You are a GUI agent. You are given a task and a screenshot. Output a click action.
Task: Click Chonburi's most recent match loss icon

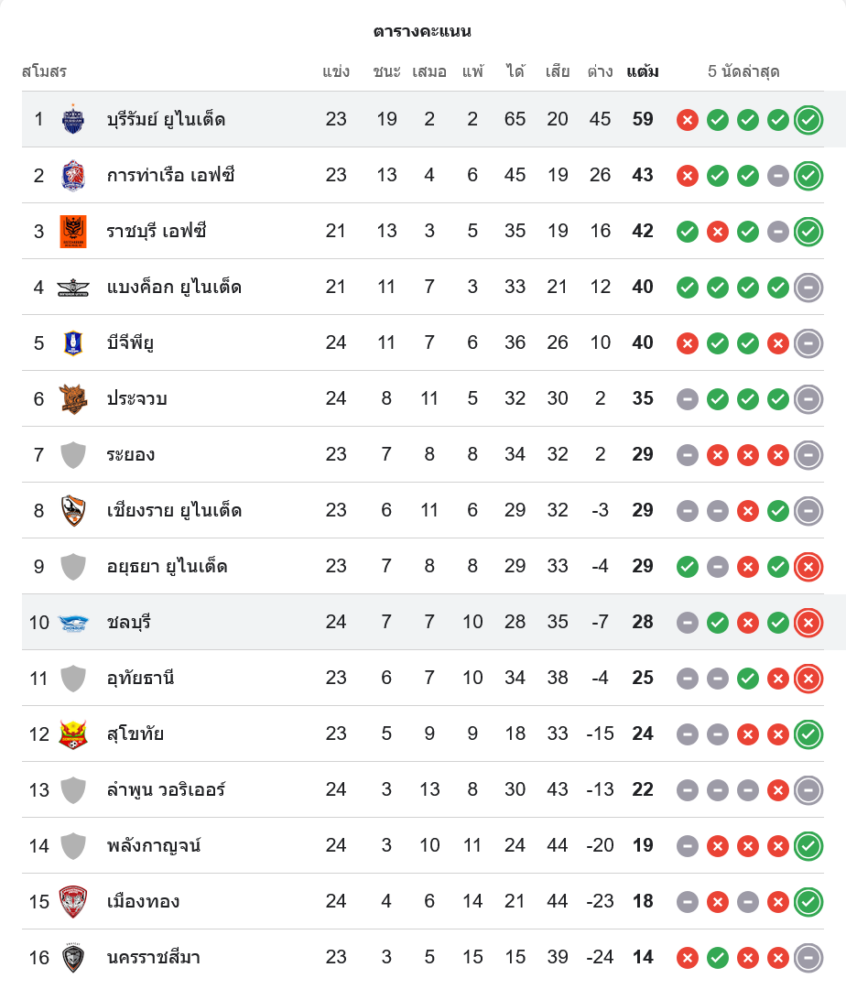[x=808, y=623]
